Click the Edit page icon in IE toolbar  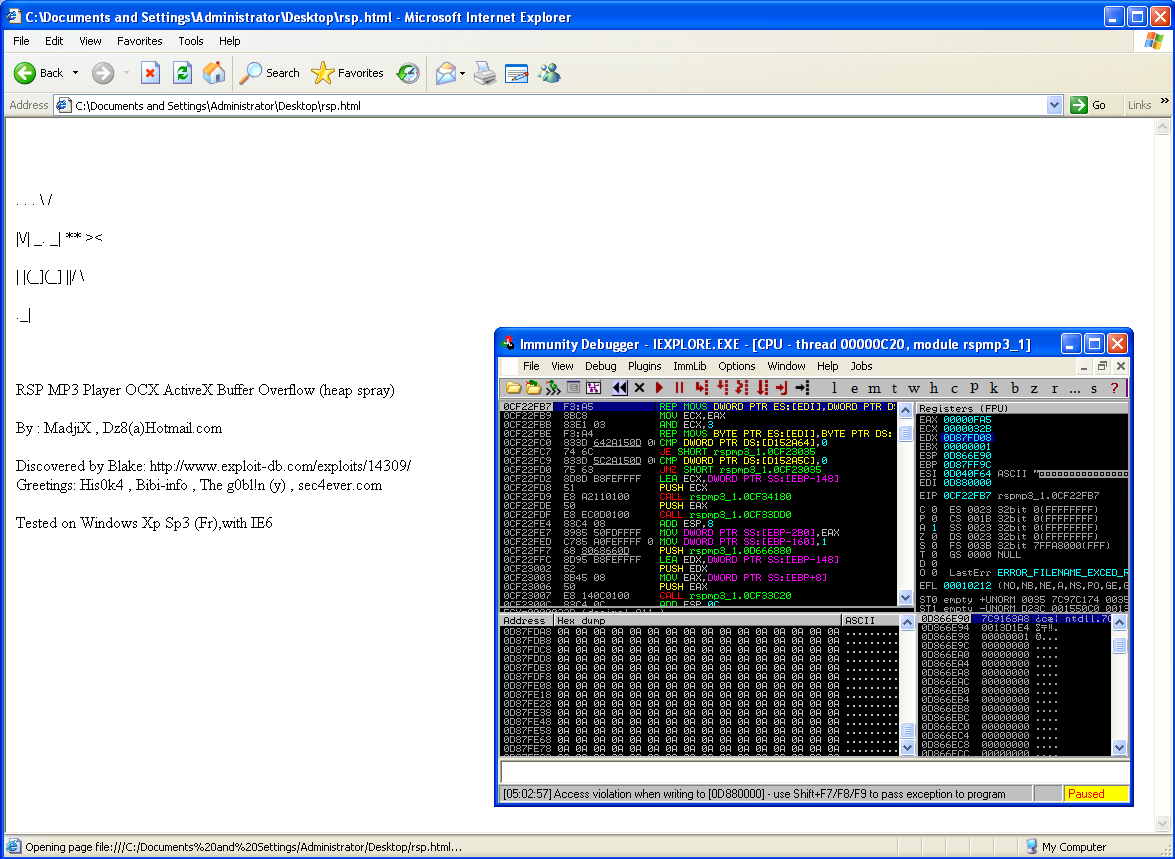516,73
